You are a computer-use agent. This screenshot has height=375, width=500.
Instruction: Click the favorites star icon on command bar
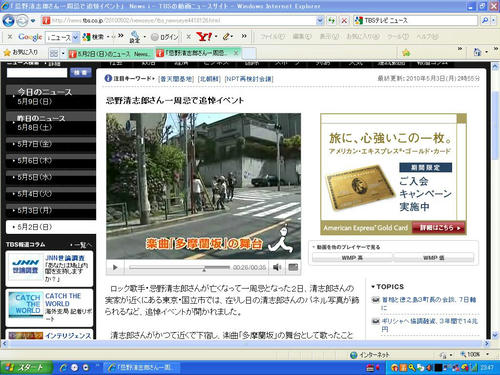(406, 52)
